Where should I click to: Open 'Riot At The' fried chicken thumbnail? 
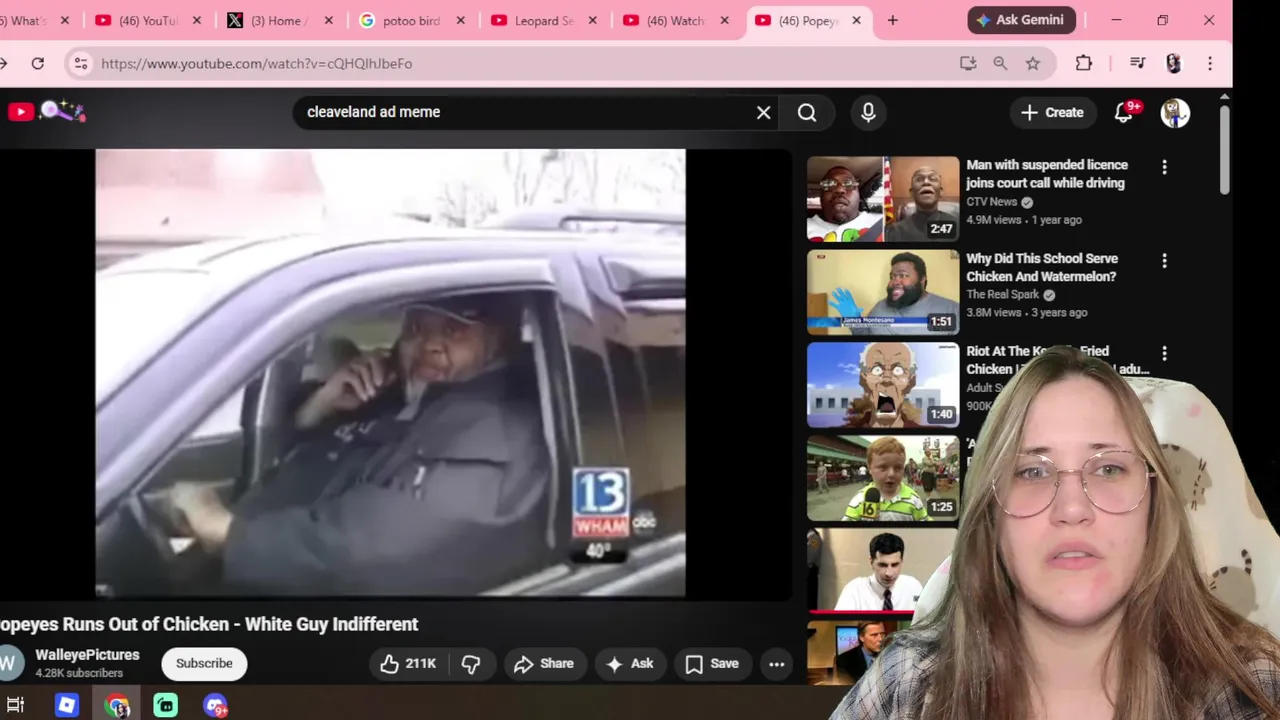click(x=883, y=384)
